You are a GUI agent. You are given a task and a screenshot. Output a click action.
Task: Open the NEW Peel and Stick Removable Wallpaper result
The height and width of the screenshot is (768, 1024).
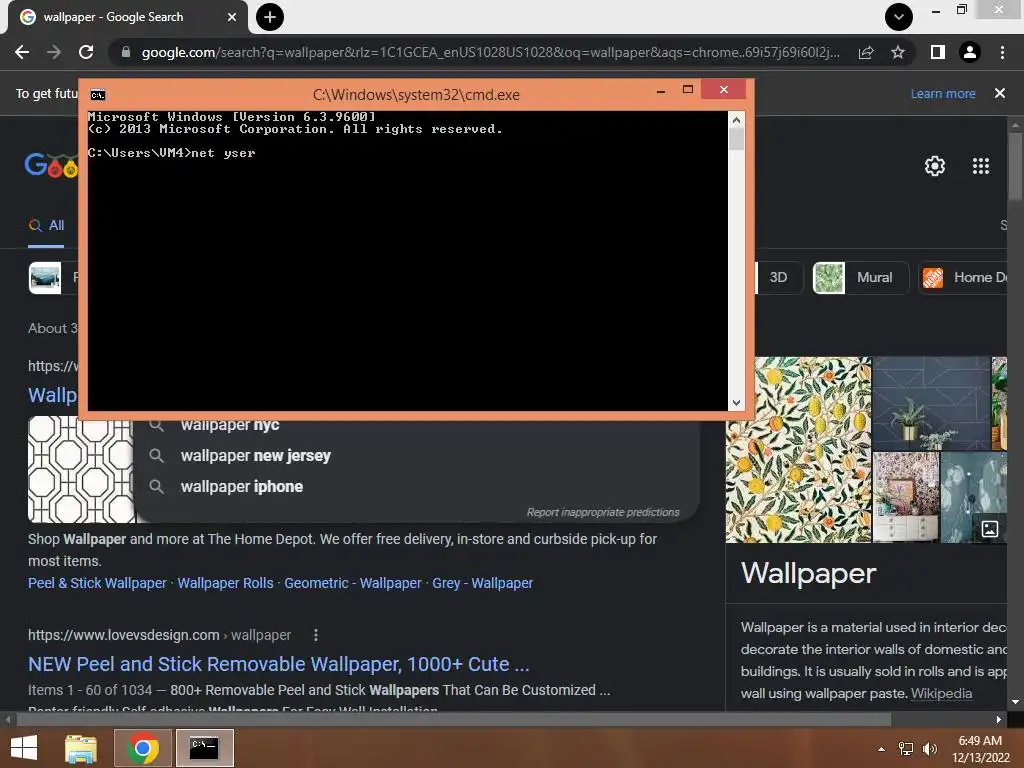coord(279,664)
